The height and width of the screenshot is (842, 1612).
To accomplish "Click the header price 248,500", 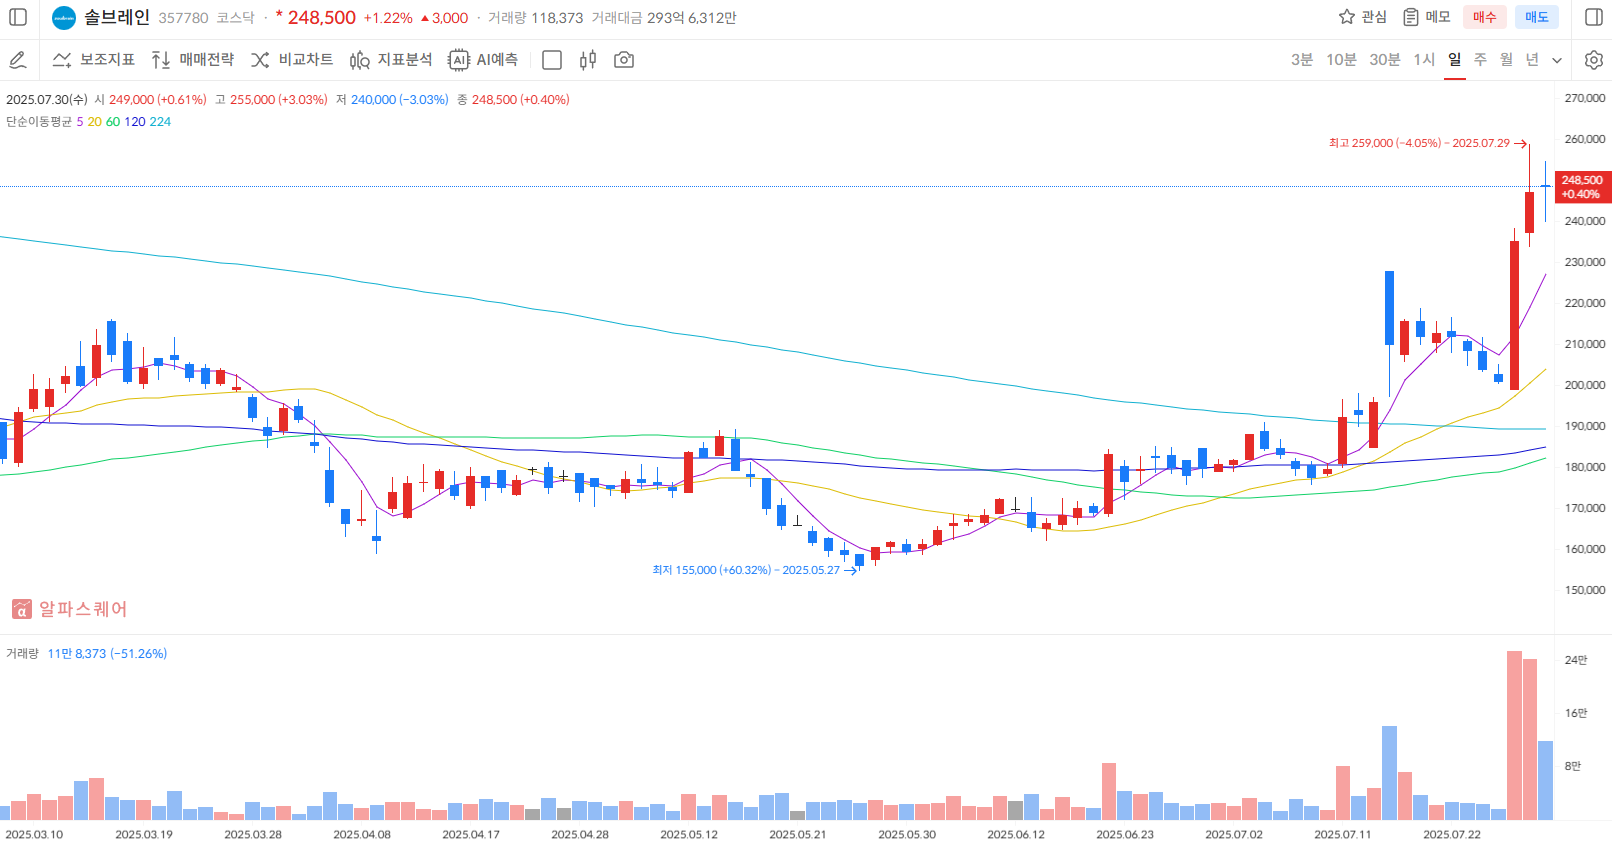I will (x=322, y=18).
